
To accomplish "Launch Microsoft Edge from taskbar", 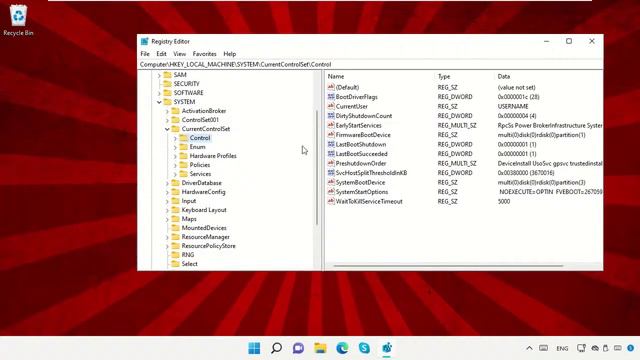I will tap(342, 348).
